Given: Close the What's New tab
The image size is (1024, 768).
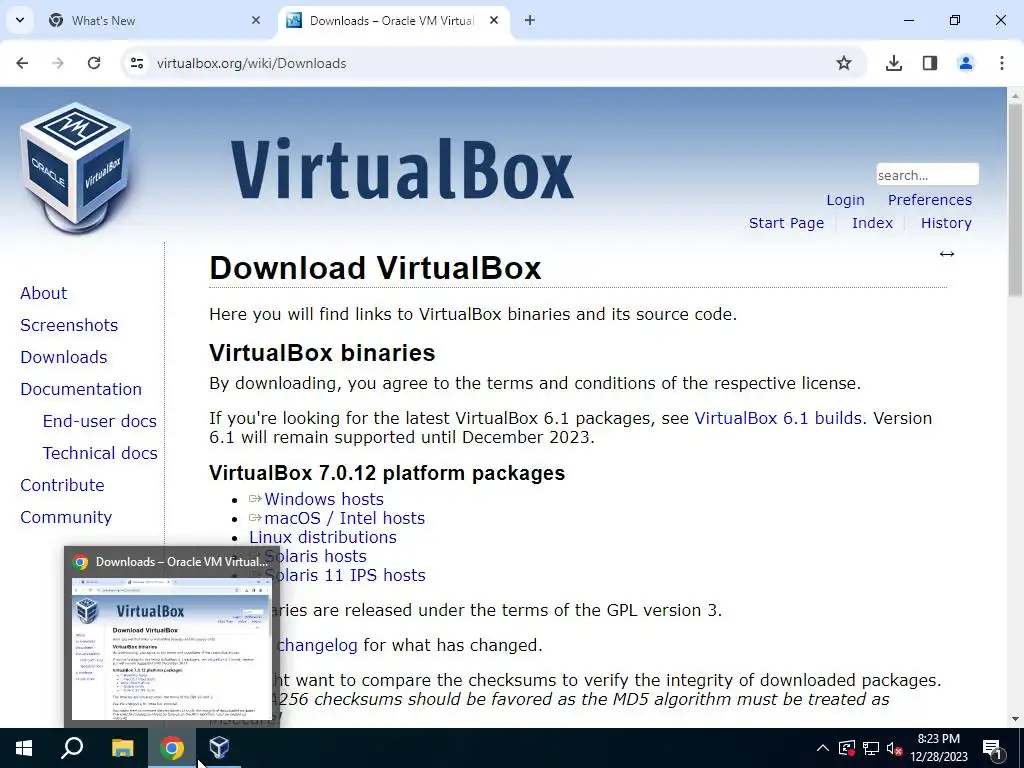Looking at the screenshot, I should (x=256, y=20).
